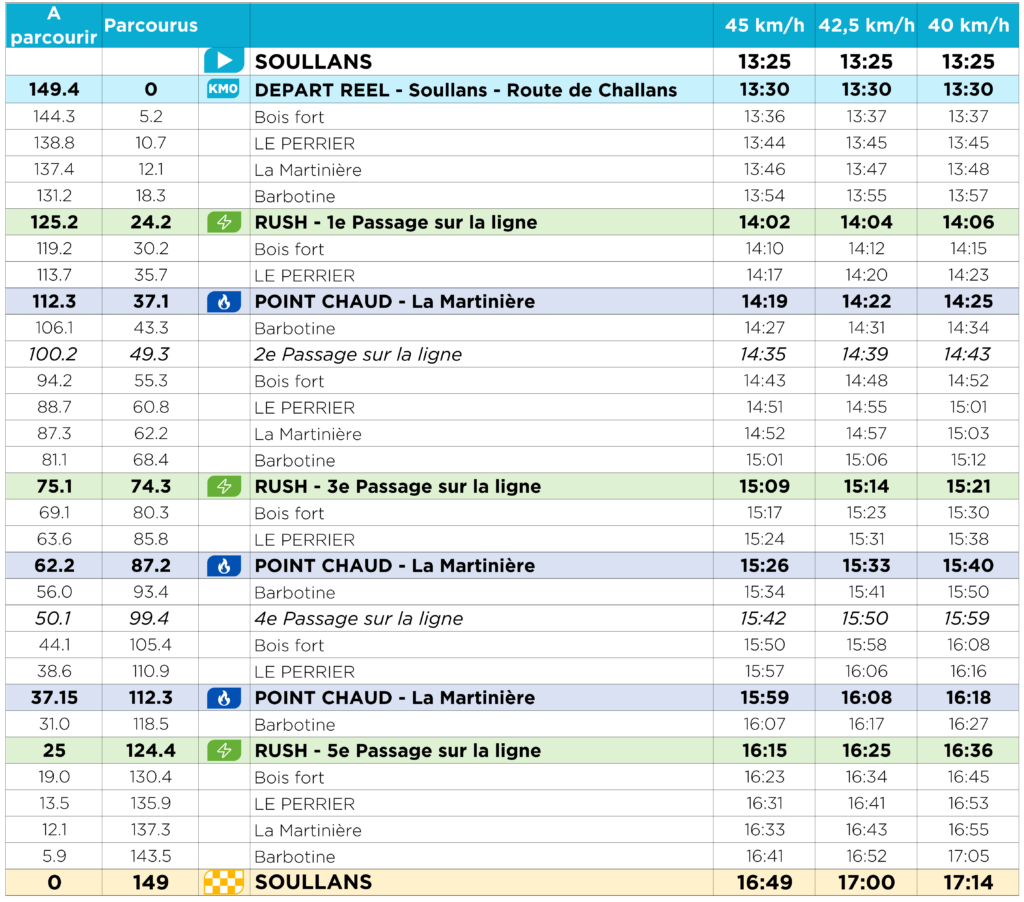Image resolution: width=1024 pixels, height=902 pixels.
Task: Click the flame icon at kilometre 87.2 POINT CHAUD
Action: point(224,566)
